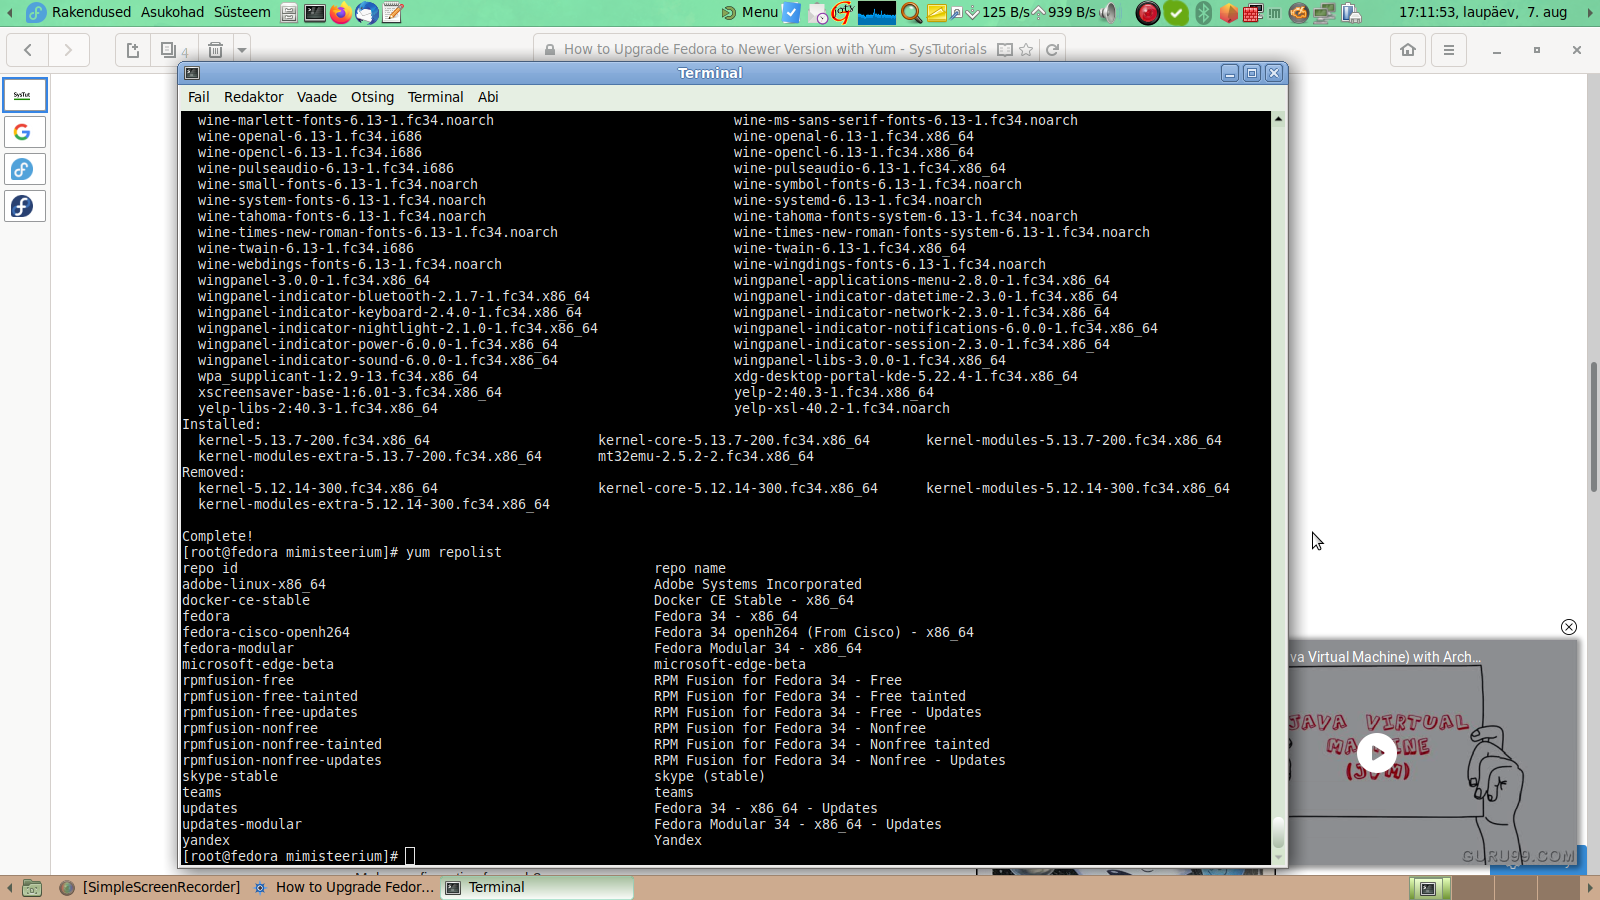The height and width of the screenshot is (900, 1600).
Task: Click the Terminal scrollbar up arrow
Action: point(1278,119)
